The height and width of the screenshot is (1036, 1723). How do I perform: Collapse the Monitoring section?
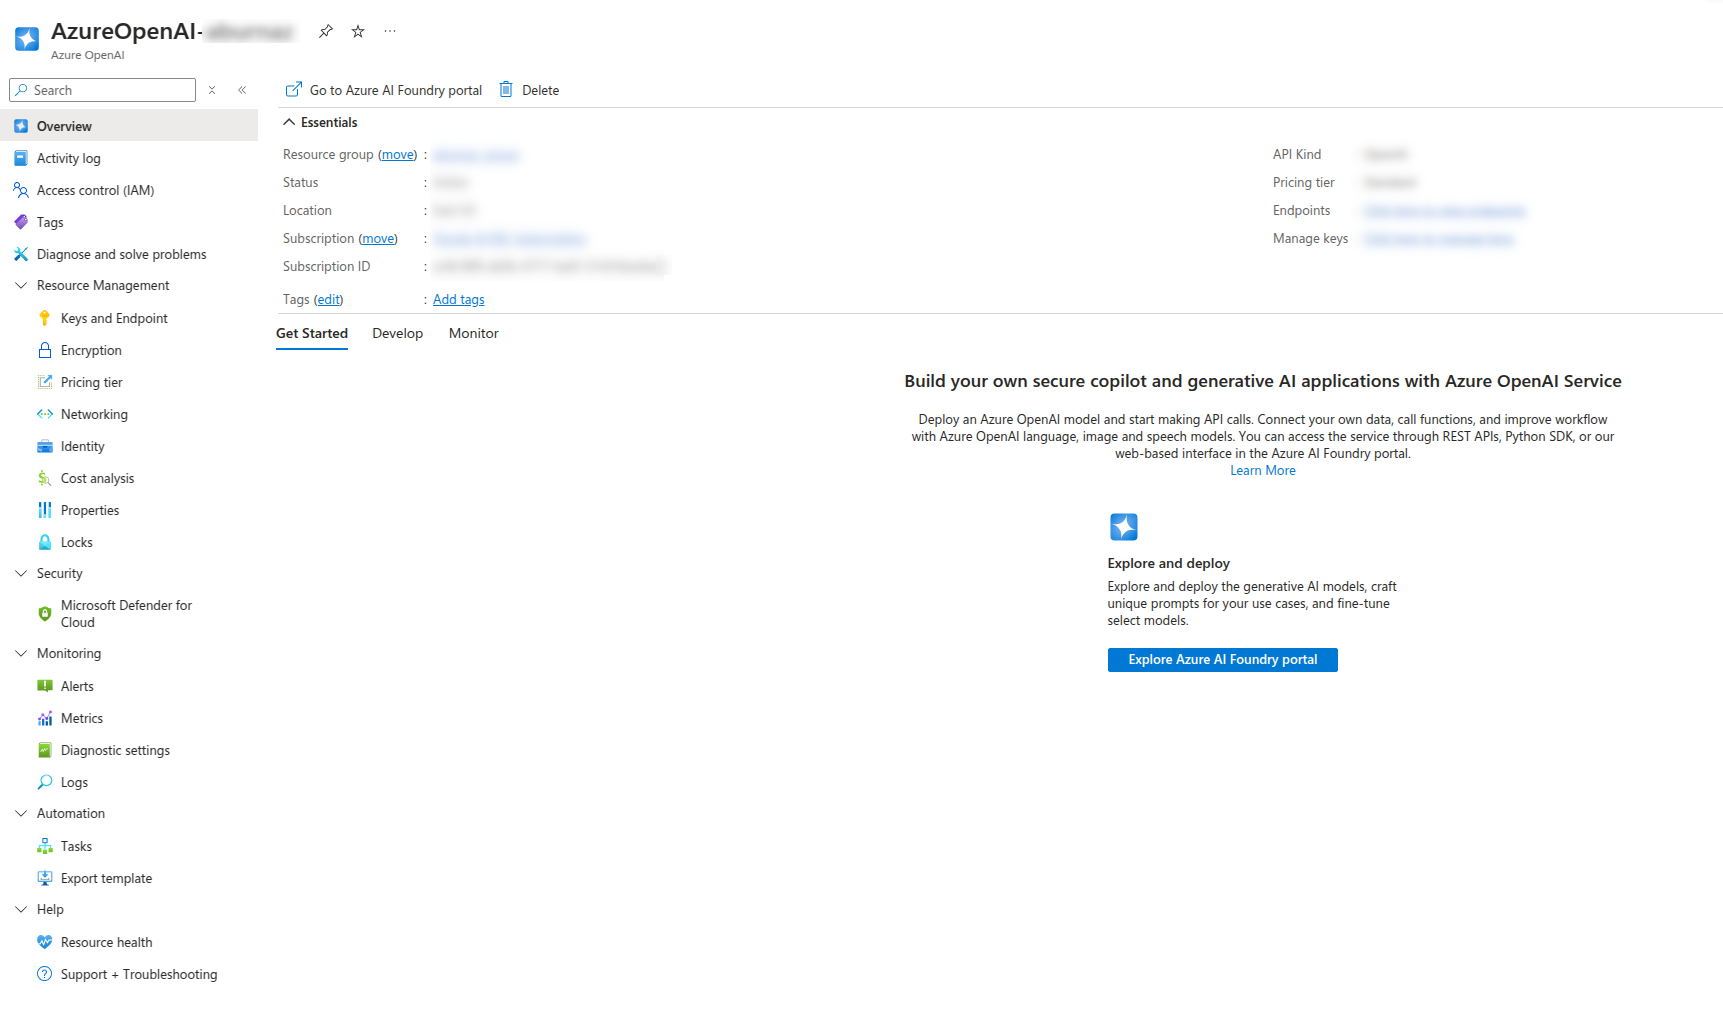[21, 653]
